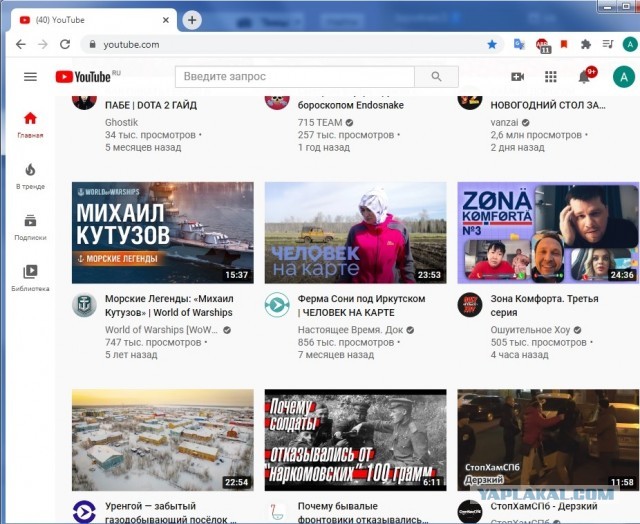Open the Человек на карте thumbnail
The height and width of the screenshot is (524, 640).
pyautogui.click(x=355, y=233)
